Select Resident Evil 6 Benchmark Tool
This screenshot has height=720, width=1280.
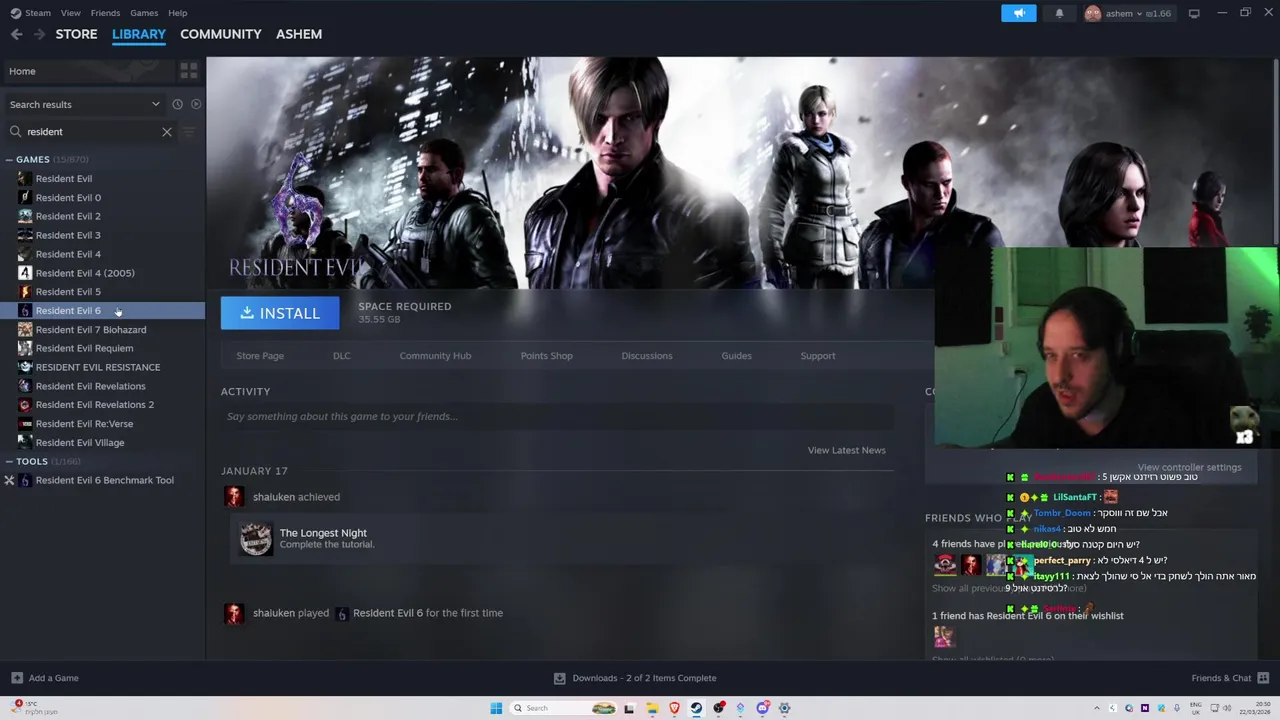click(103, 480)
